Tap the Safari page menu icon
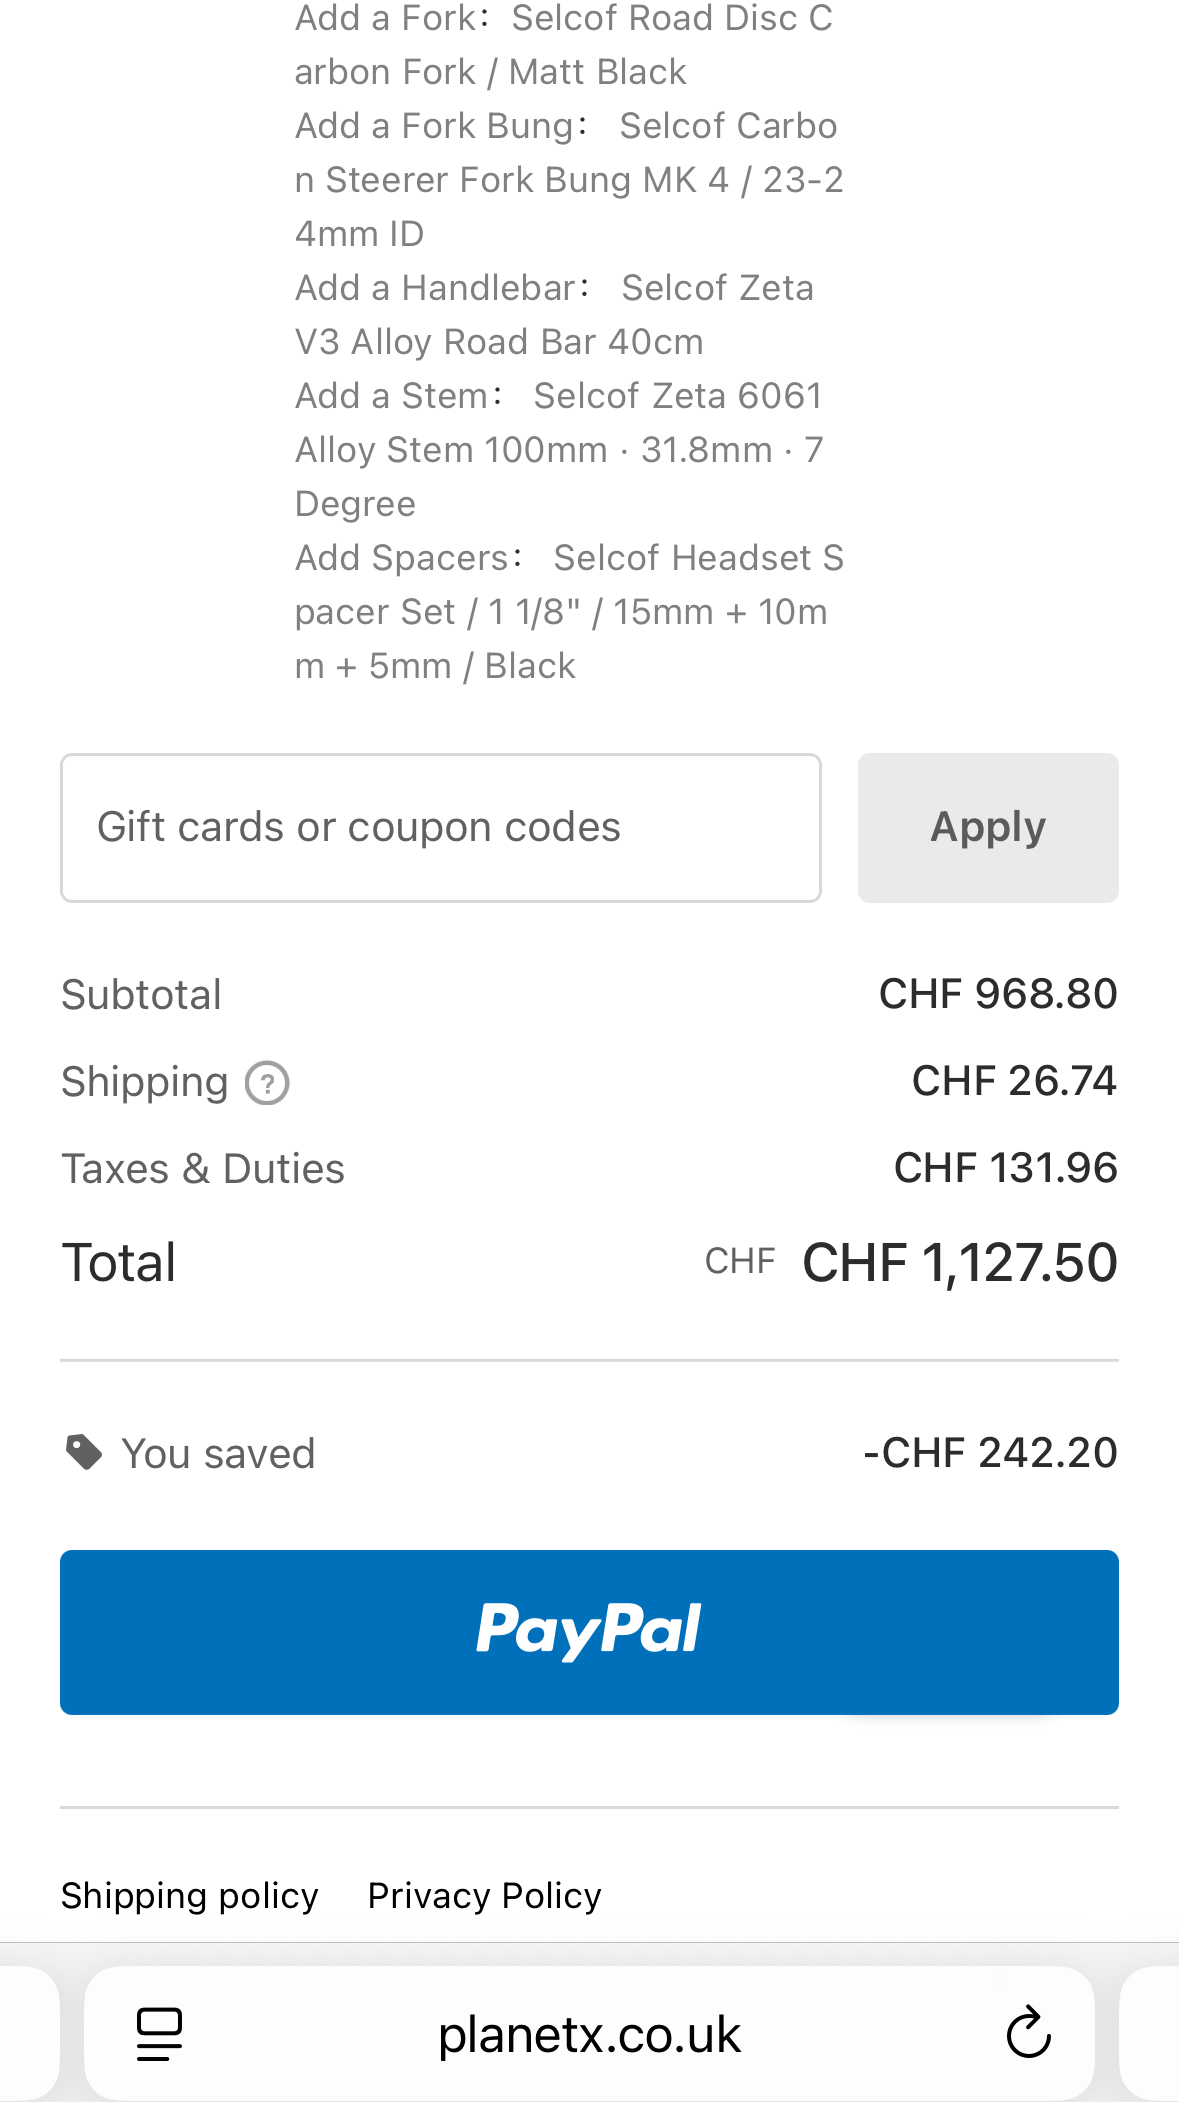 [159, 2034]
